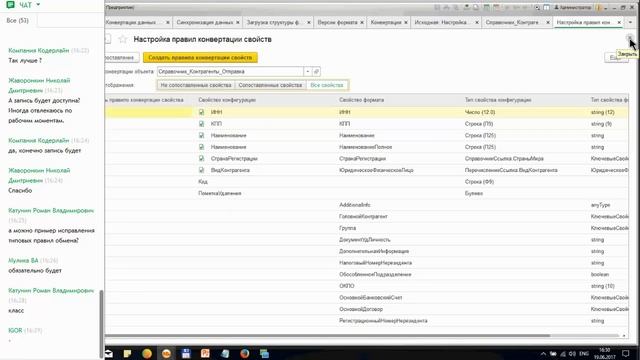Click the calendar icon in top toolbar
The image size is (640, 360).
pyautogui.click(x=496, y=8)
